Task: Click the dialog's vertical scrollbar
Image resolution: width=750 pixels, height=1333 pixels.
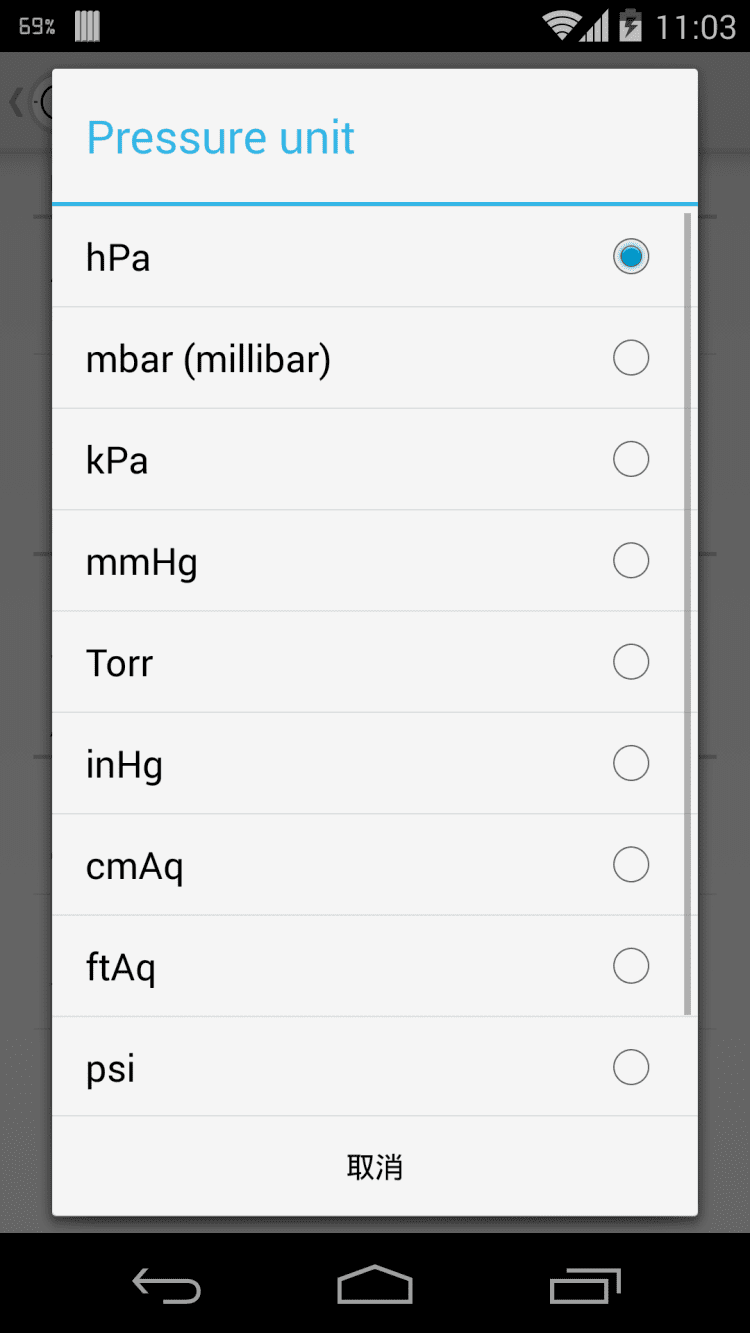Action: [x=688, y=612]
